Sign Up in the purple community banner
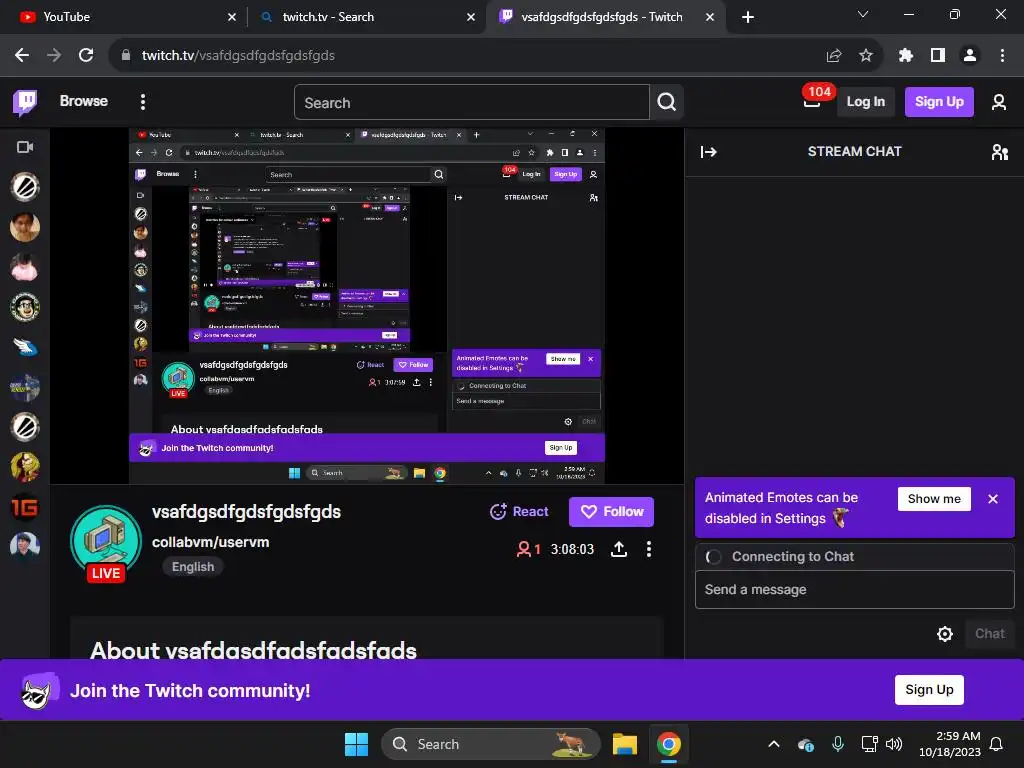 pos(929,690)
